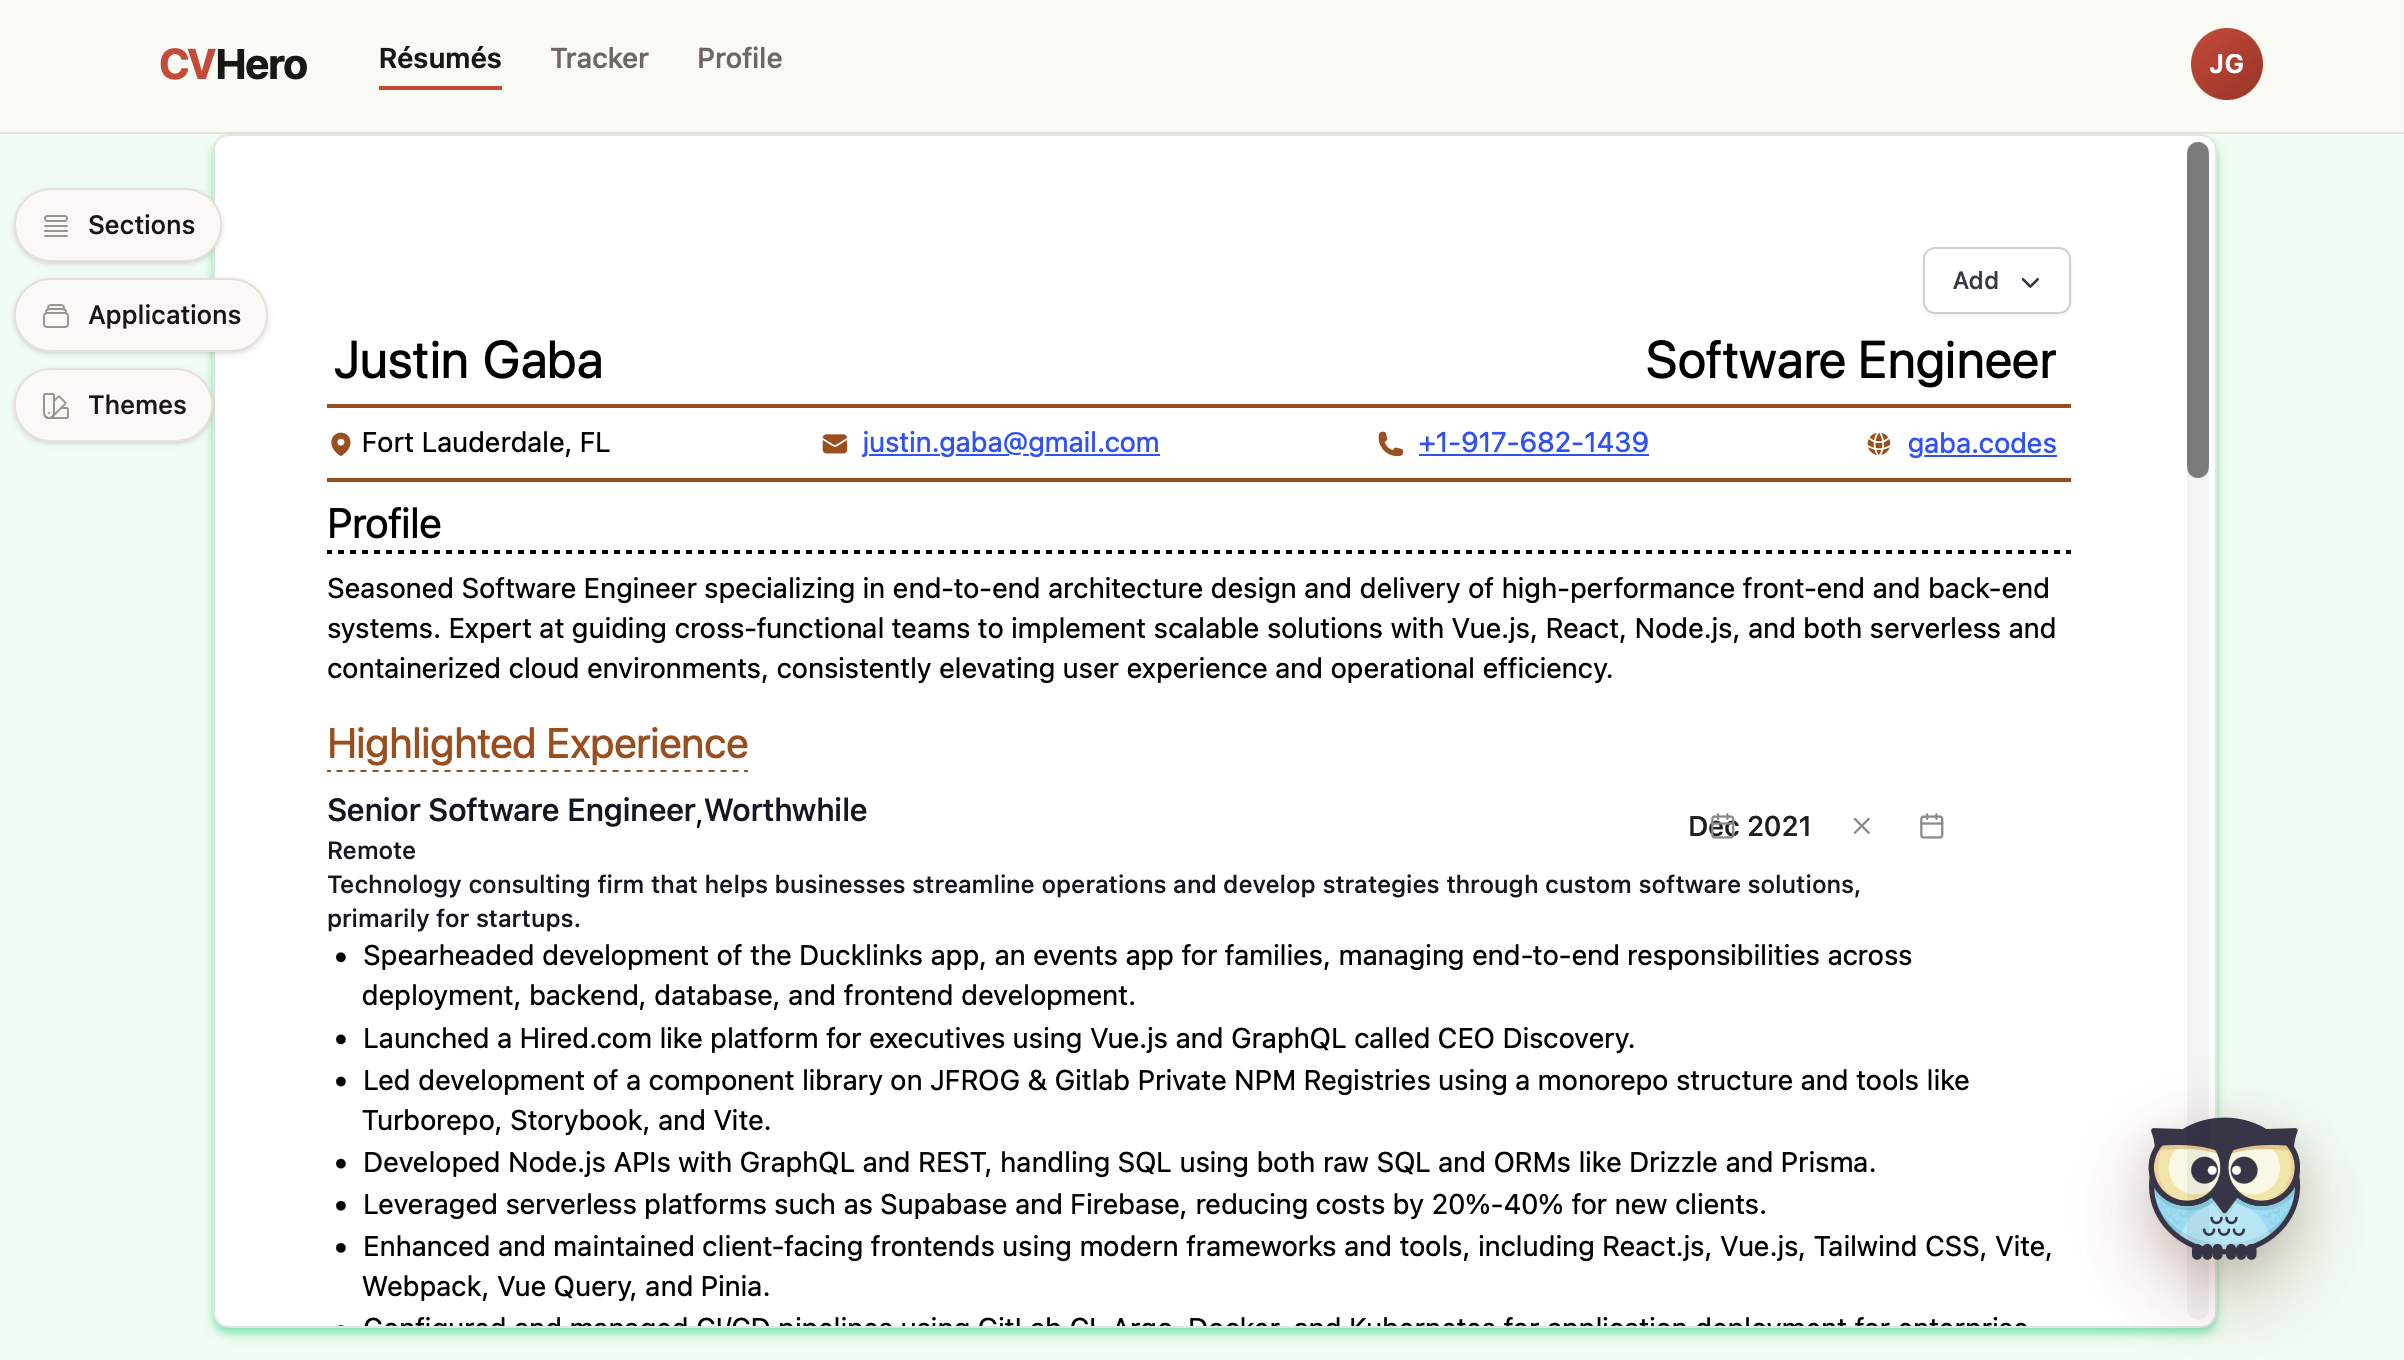Click the CEO Discovery bullet point
The height and width of the screenshot is (1360, 2404).
click(998, 1039)
